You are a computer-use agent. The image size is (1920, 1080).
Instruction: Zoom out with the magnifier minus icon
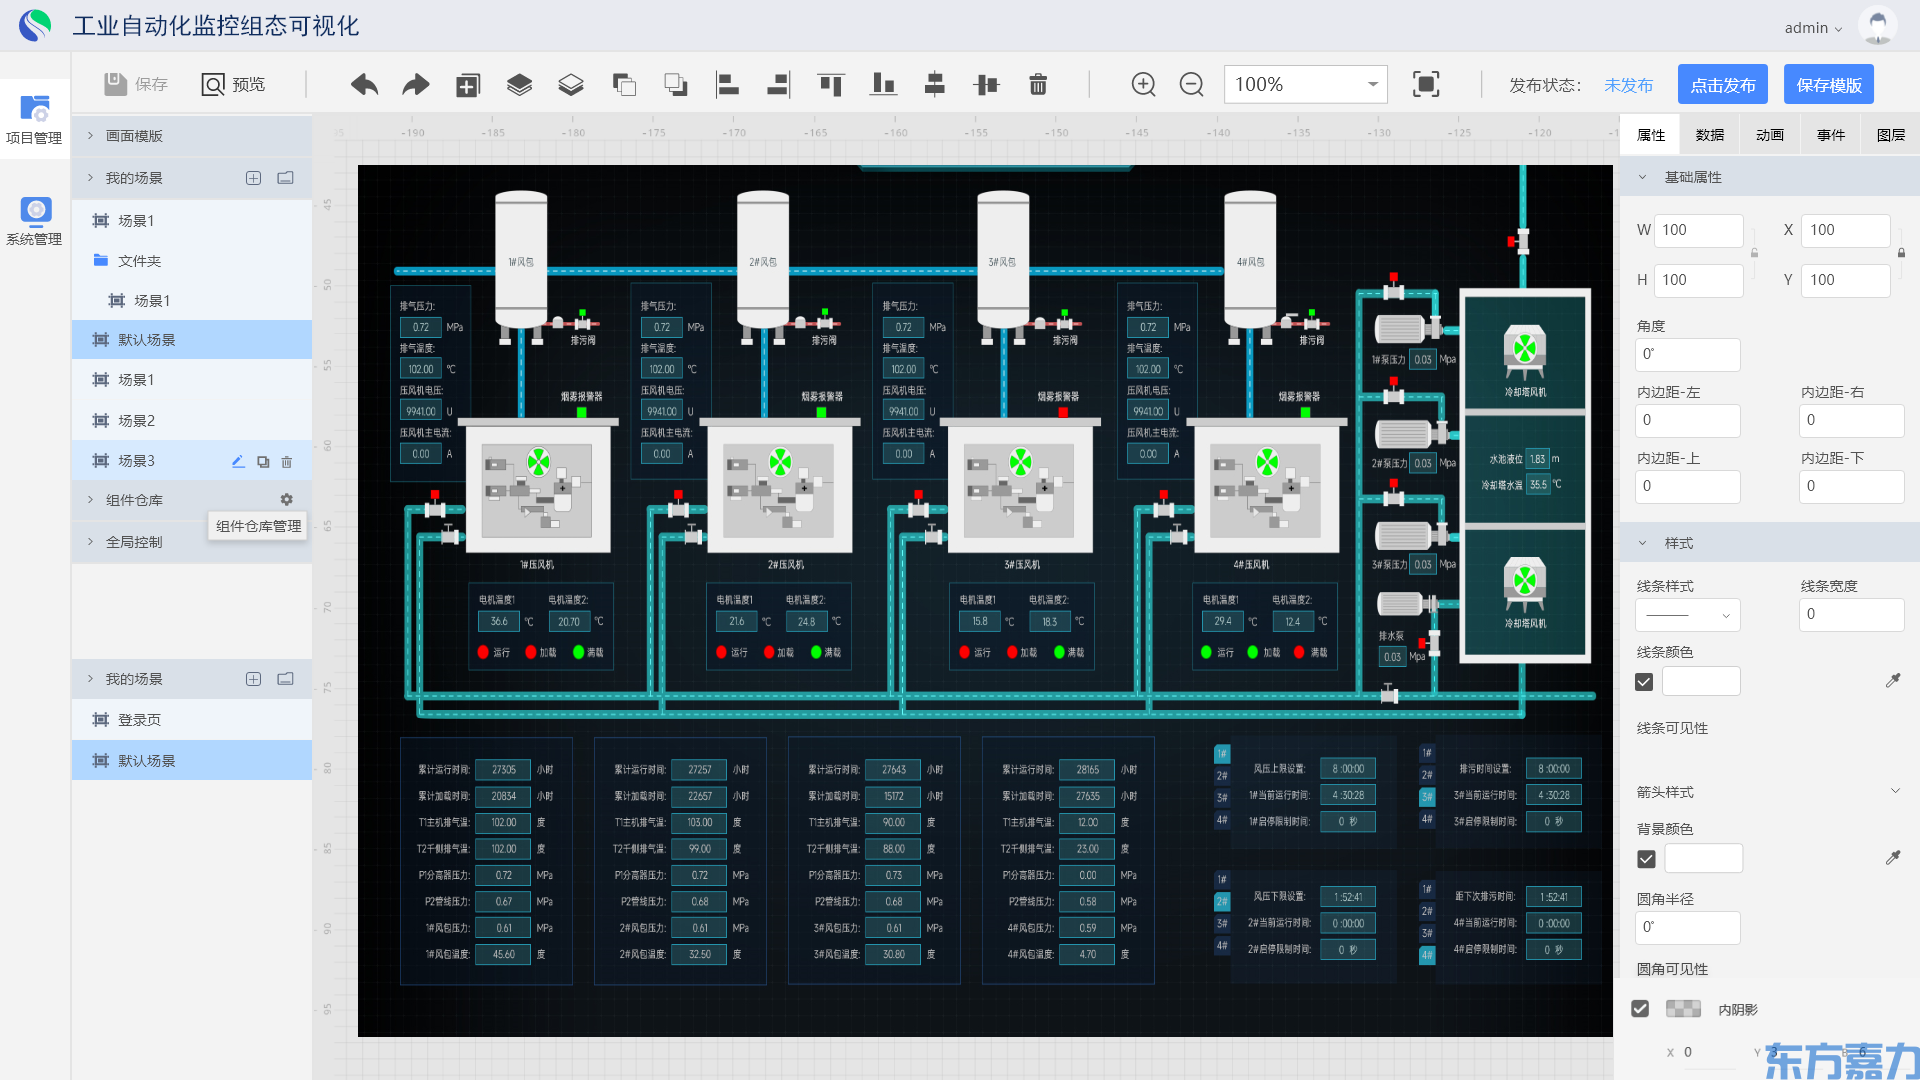click(x=1191, y=85)
